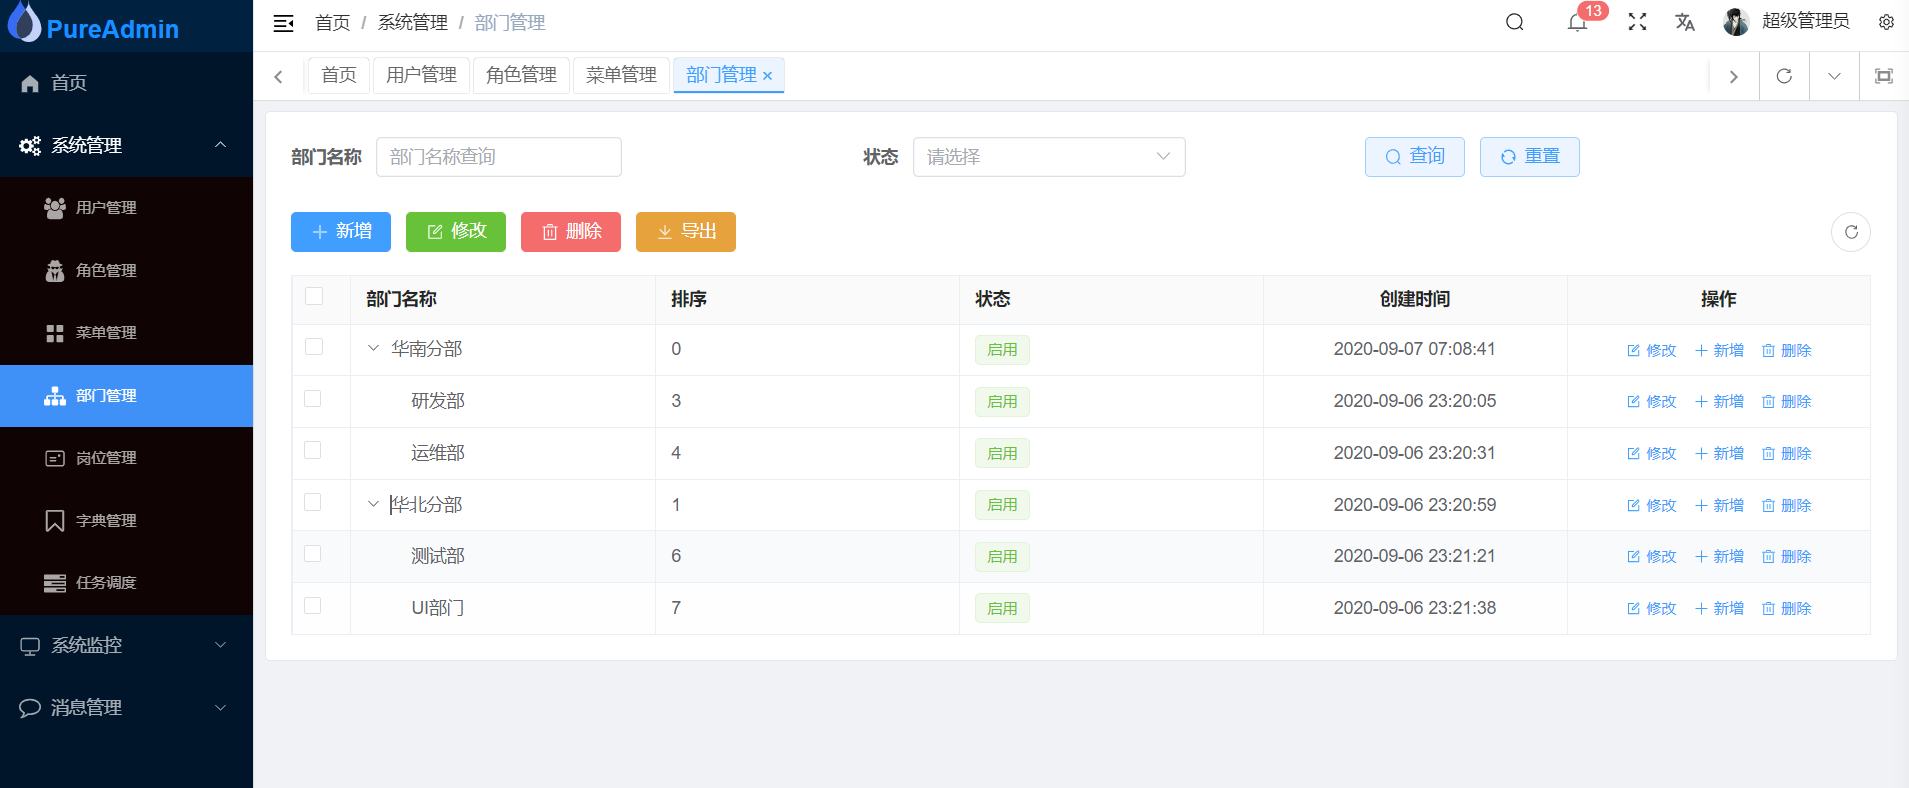This screenshot has height=788, width=1909.
Task: Click the 查询 search button
Action: click(1415, 157)
